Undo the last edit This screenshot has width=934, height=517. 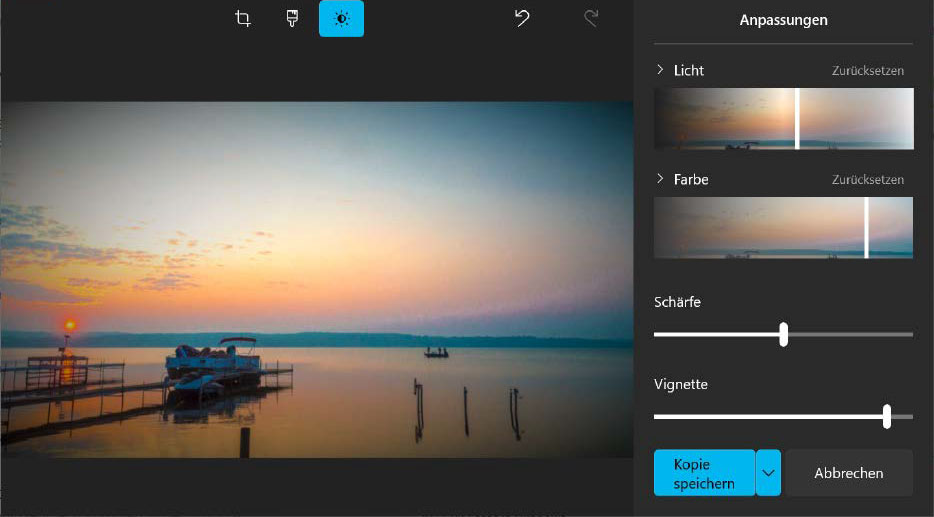click(522, 18)
